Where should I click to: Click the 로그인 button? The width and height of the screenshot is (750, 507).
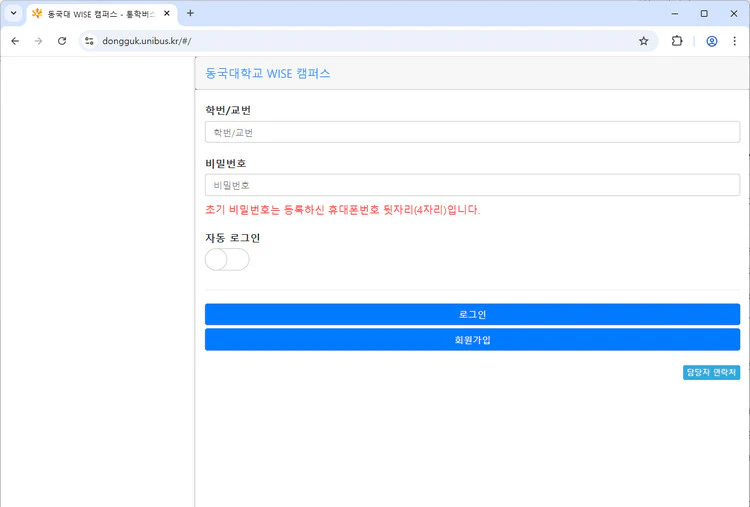pos(472,314)
